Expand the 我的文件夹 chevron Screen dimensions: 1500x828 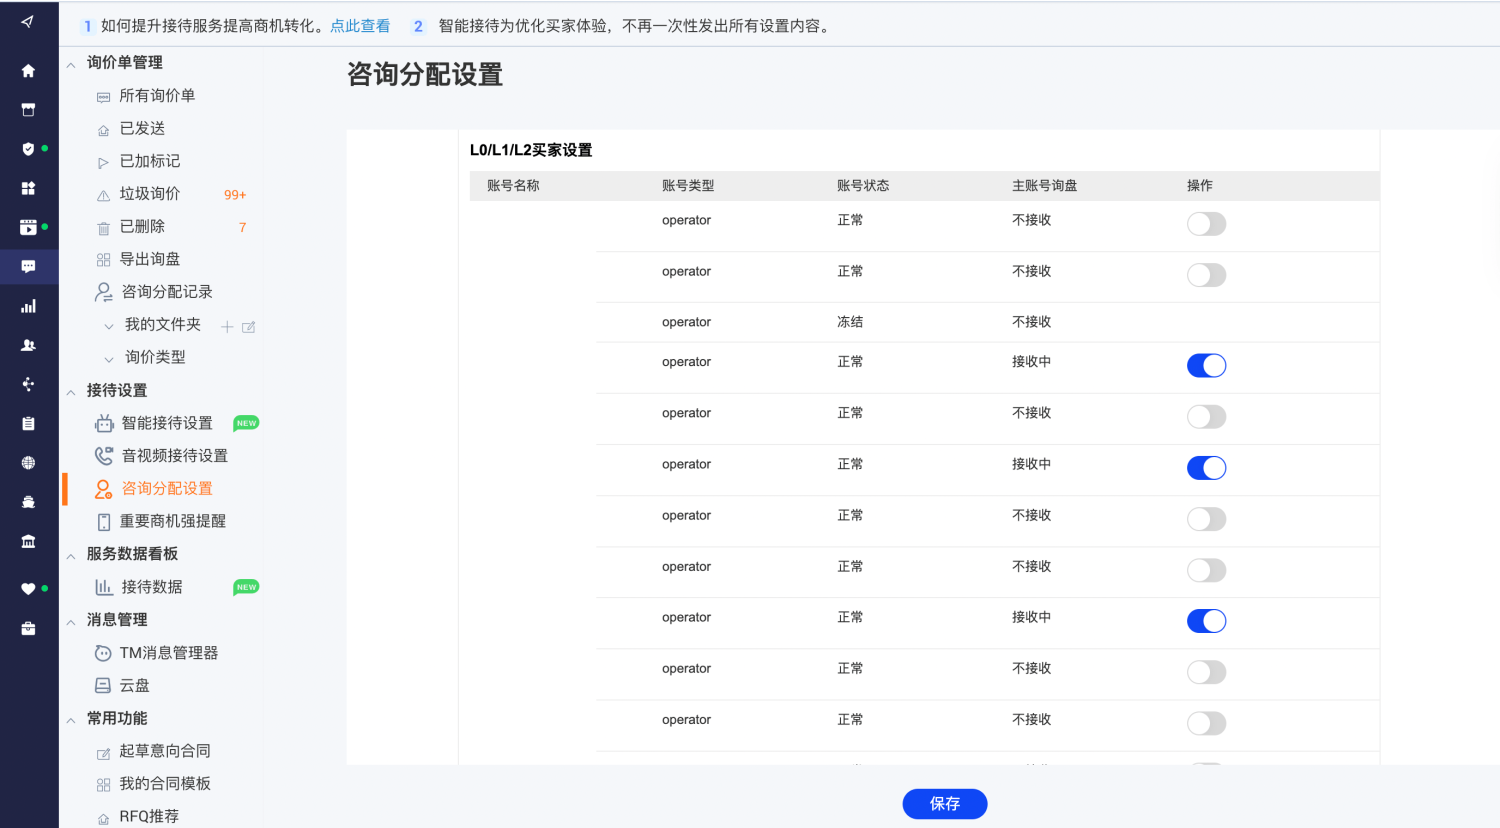point(109,326)
